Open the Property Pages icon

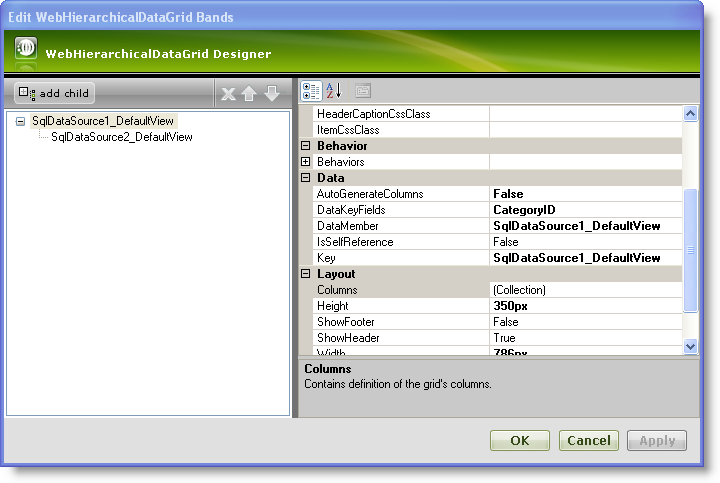click(362, 91)
